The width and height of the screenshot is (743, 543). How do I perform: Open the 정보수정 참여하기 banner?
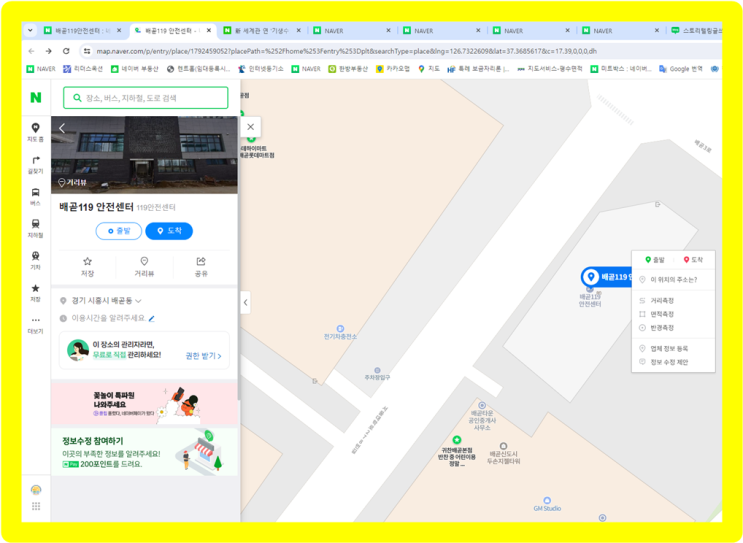(144, 452)
